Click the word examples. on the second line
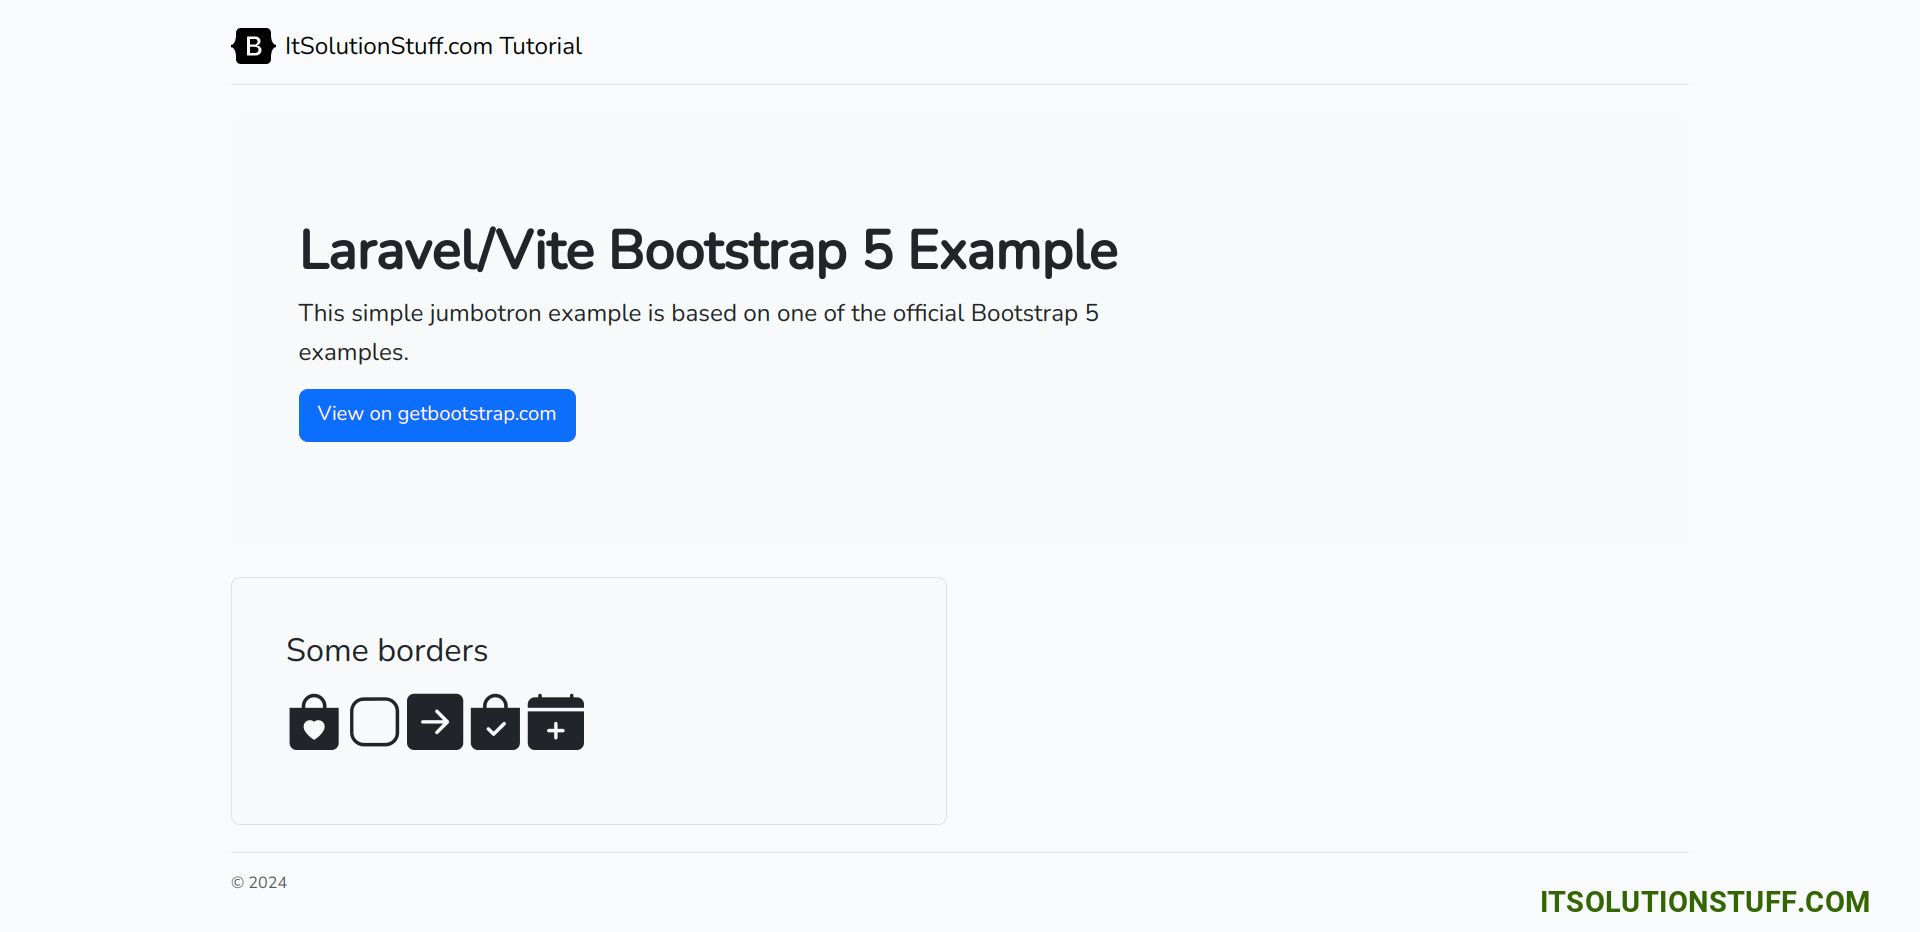 point(354,352)
